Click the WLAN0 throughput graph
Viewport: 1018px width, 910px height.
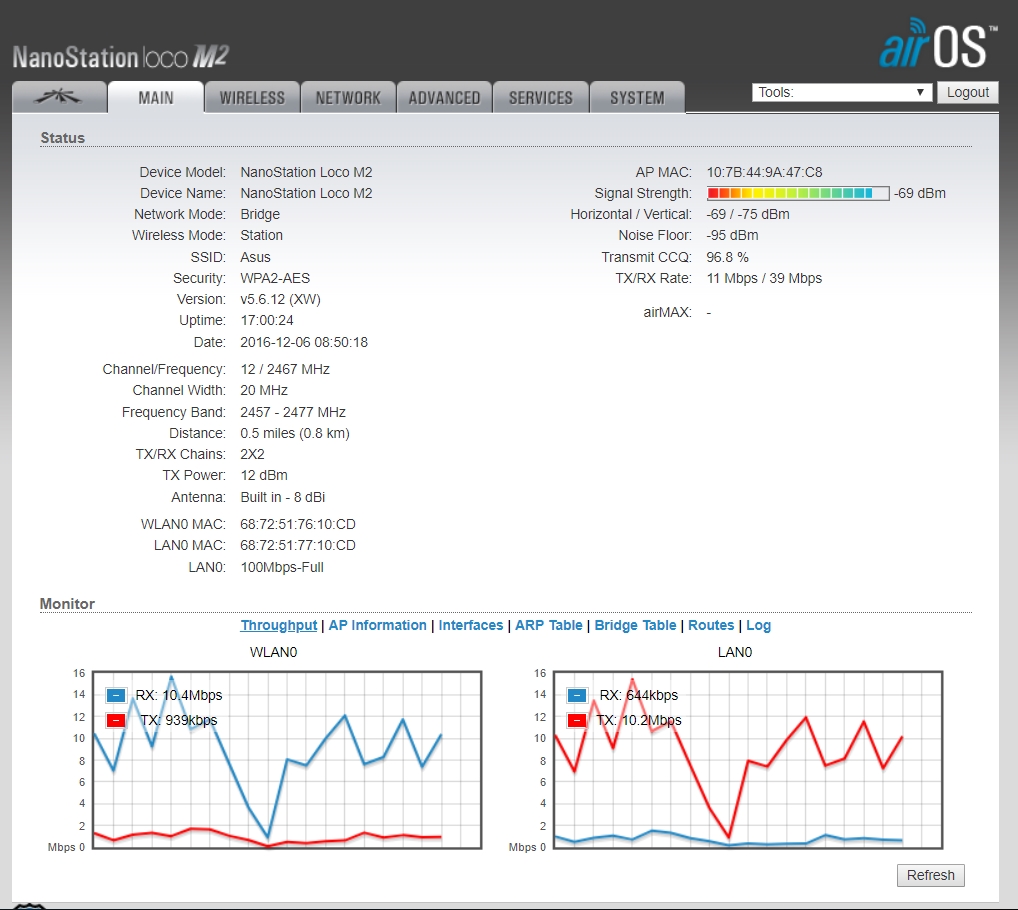pos(287,760)
